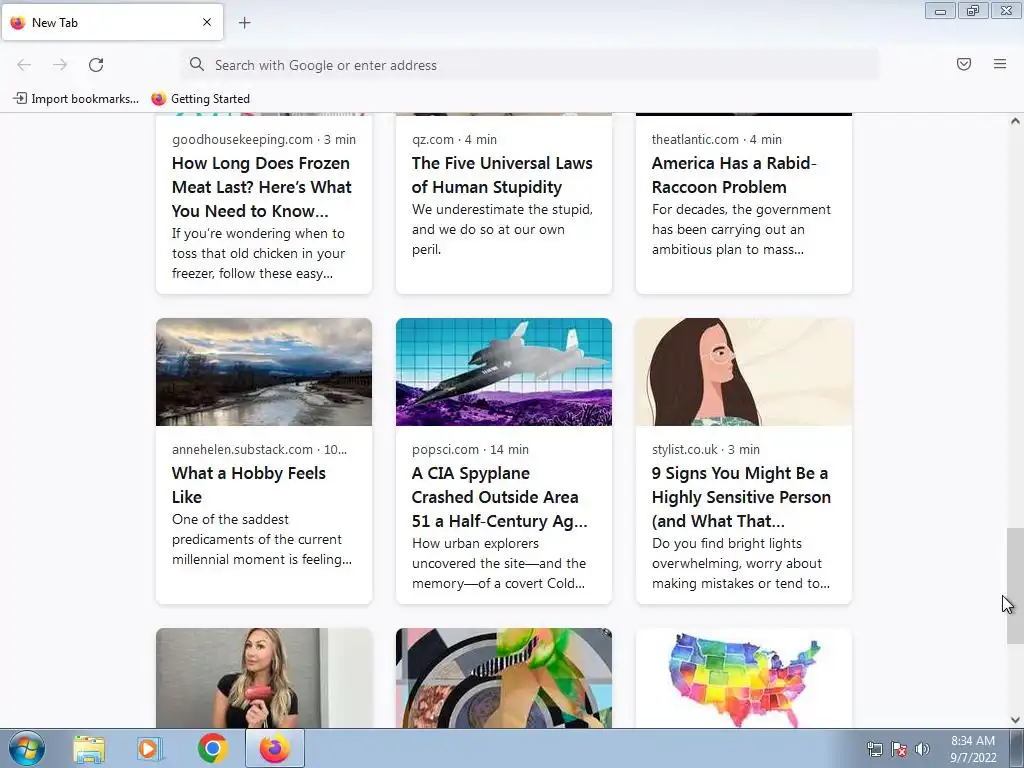Open the Action Center flag icon
The image size is (1024, 768).
pos(899,749)
